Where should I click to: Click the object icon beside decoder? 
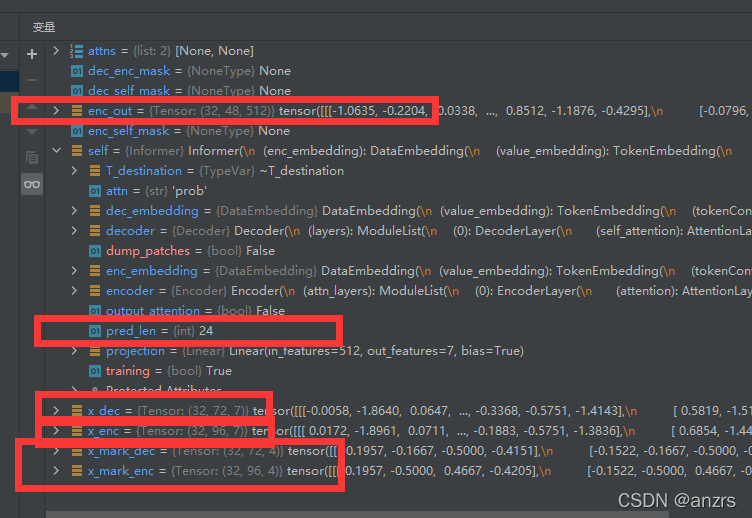coord(95,231)
